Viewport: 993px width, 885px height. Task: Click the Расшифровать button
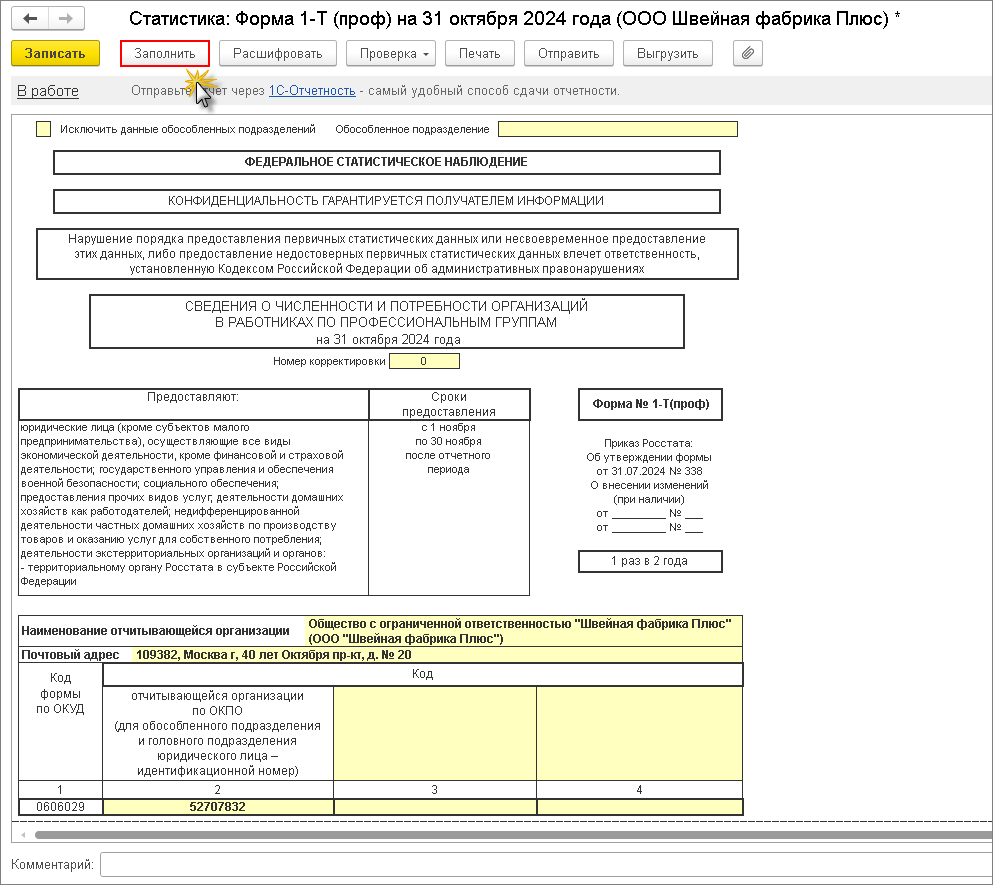[277, 53]
